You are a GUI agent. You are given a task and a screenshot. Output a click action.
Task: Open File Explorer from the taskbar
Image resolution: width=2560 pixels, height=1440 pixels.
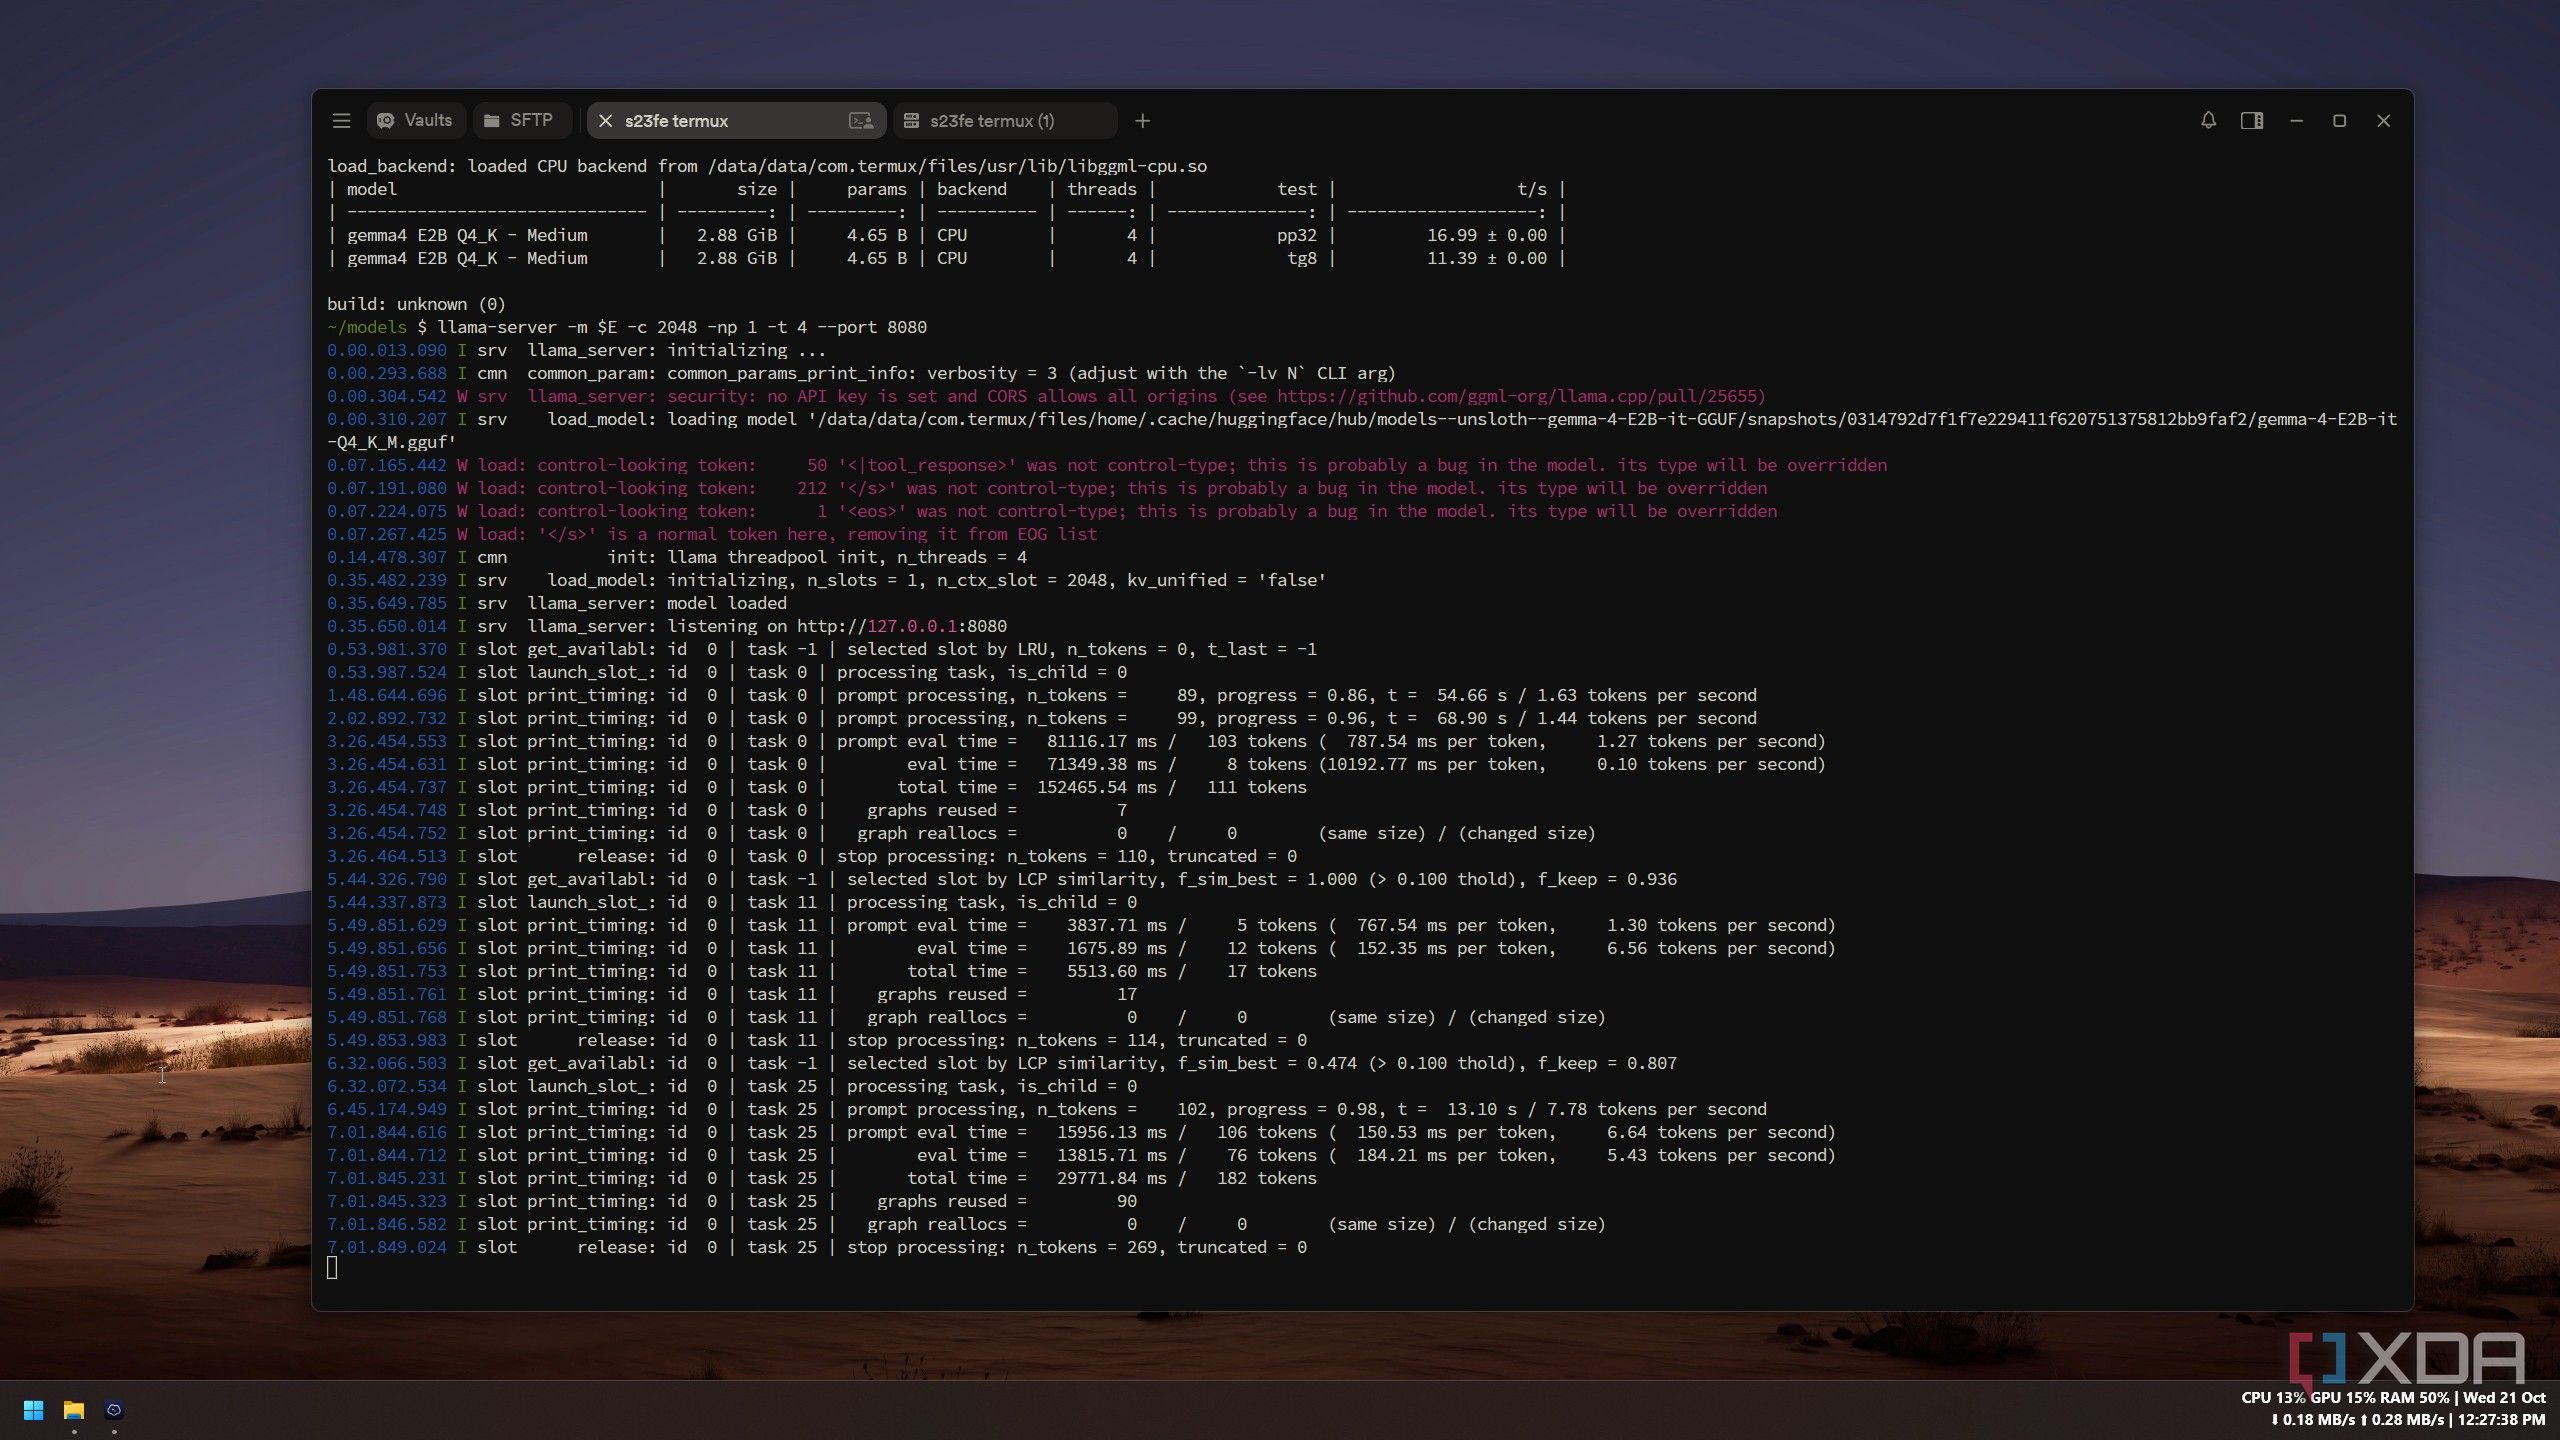(74, 1410)
